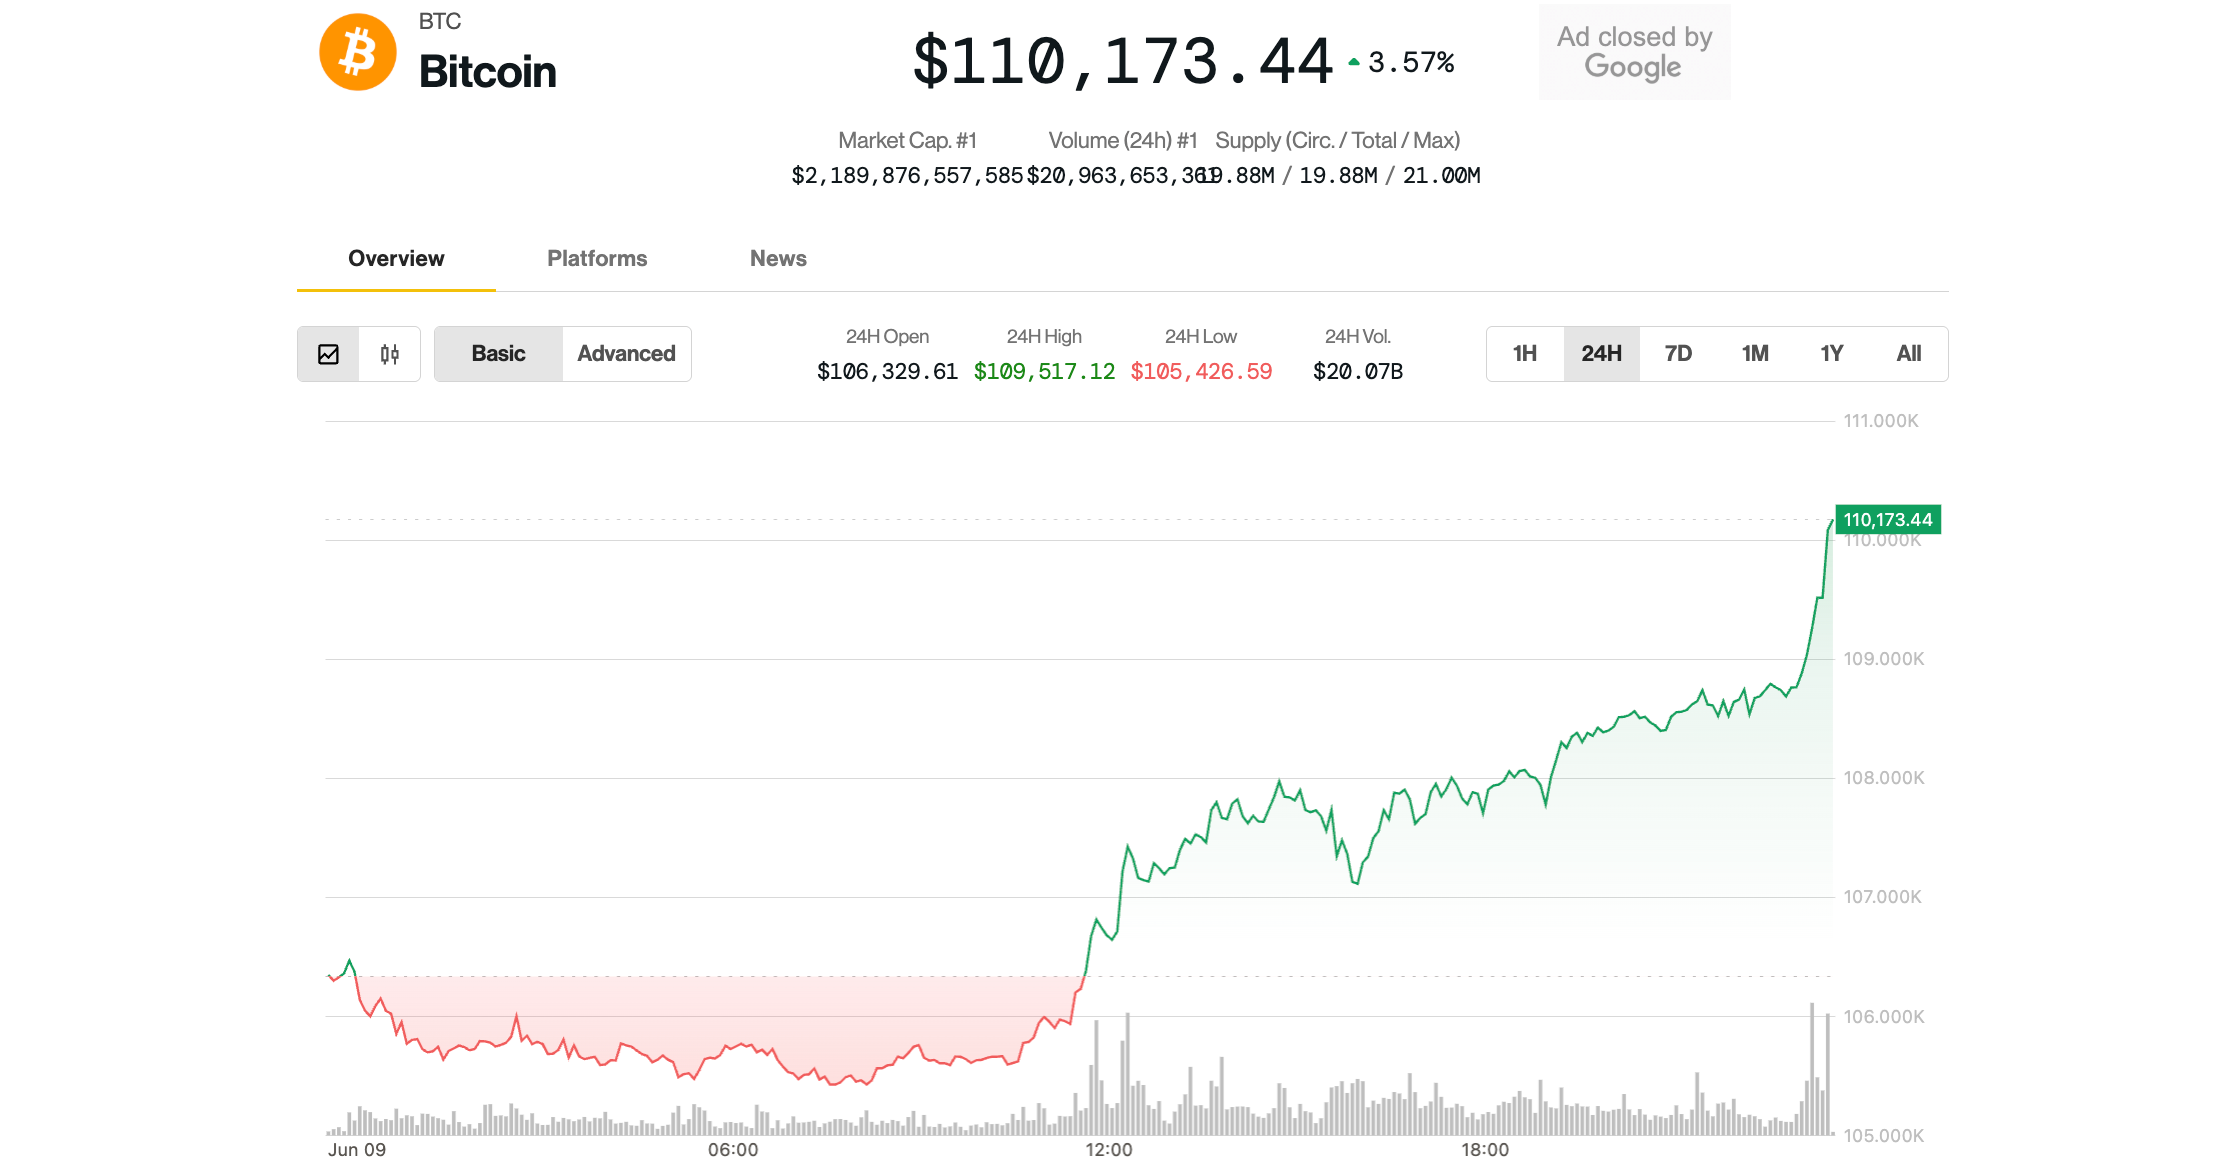Open the Supply (Circ. / Total / Max) details
This screenshot has width=2226, height=1174.
coord(1336,140)
